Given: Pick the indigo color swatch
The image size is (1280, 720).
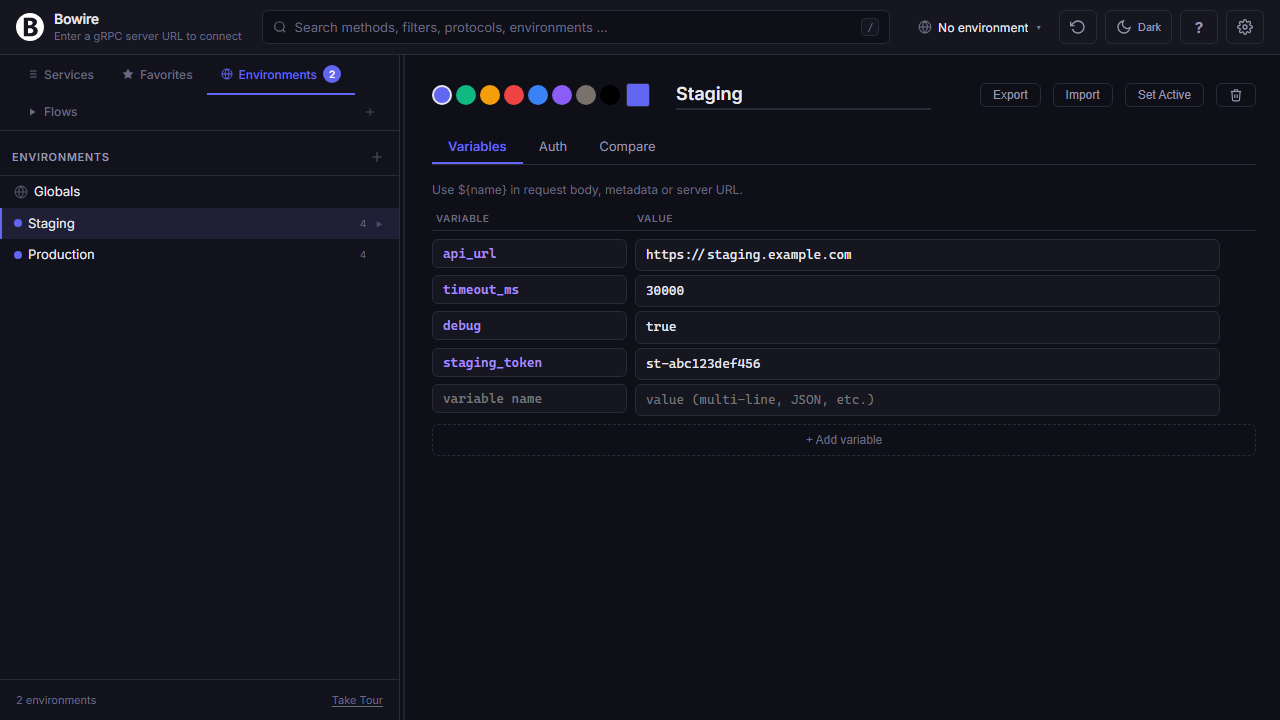Looking at the screenshot, I should [x=442, y=95].
